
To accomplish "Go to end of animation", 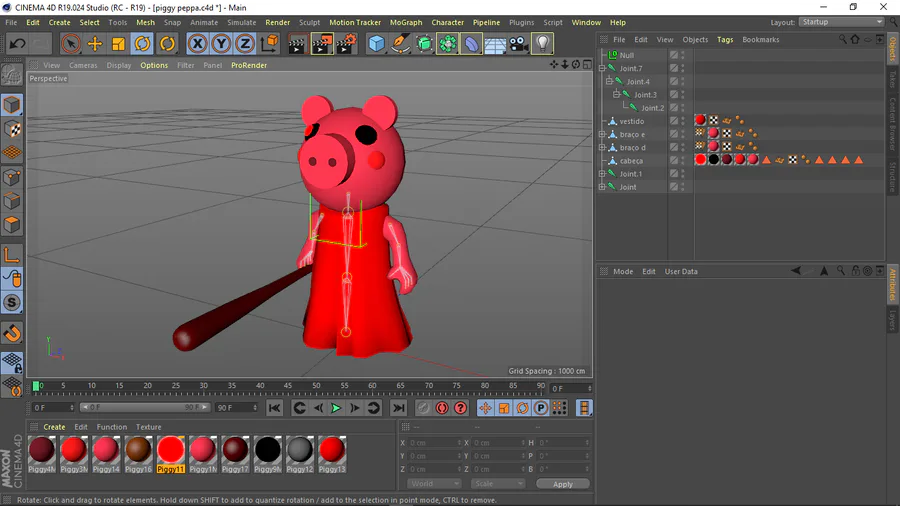I will point(398,408).
